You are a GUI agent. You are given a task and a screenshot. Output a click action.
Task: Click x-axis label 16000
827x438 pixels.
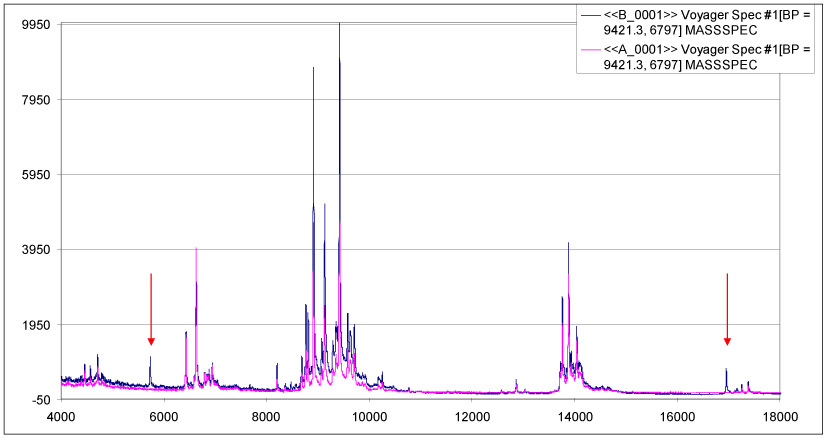pyautogui.click(x=677, y=416)
